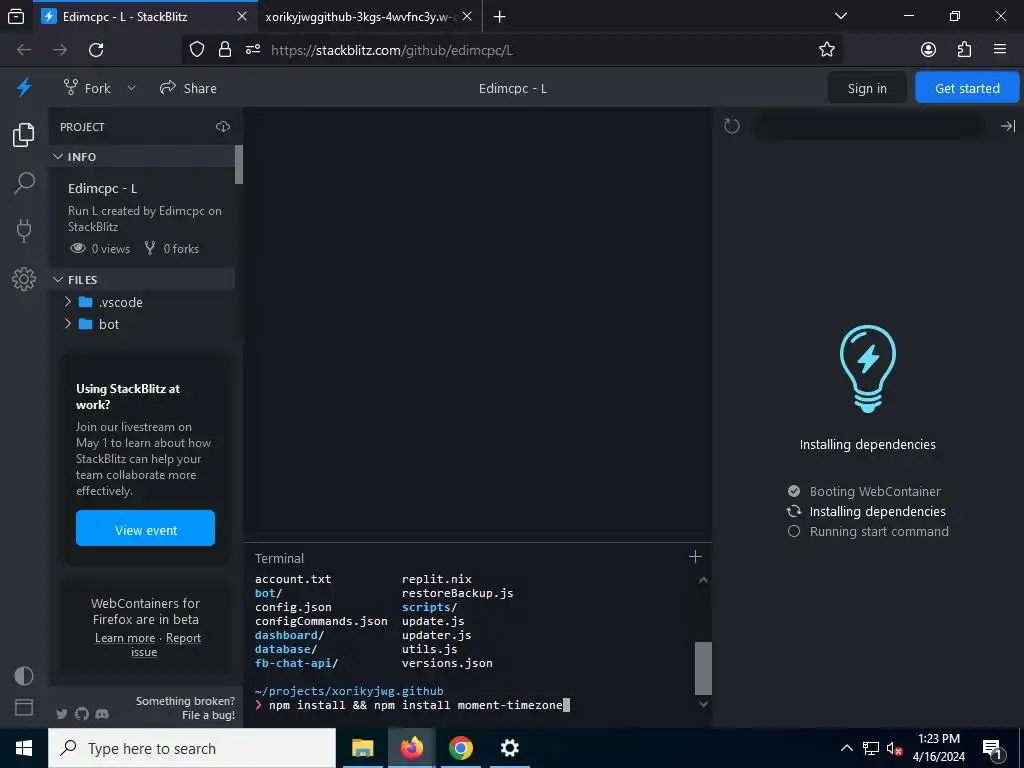Viewport: 1024px width, 768px height.
Task: Open StackBlitz GitHub icon
Action: 82,714
